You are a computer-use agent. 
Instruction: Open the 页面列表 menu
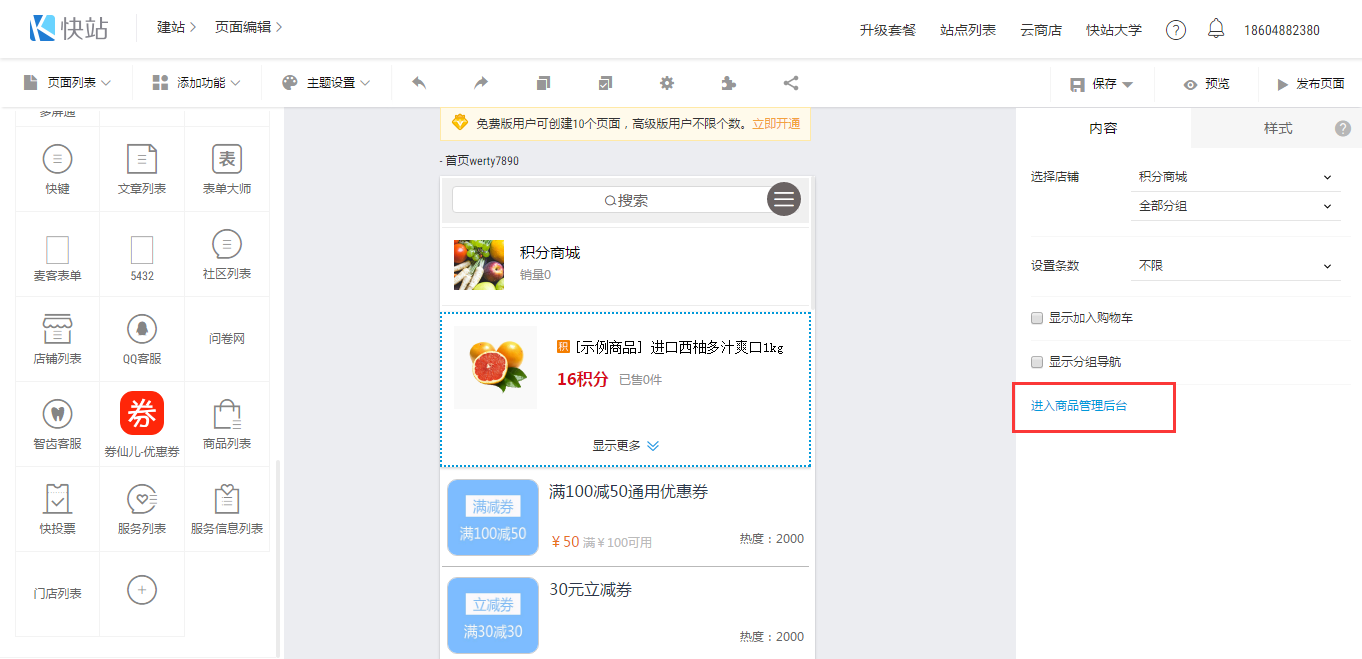[67, 83]
